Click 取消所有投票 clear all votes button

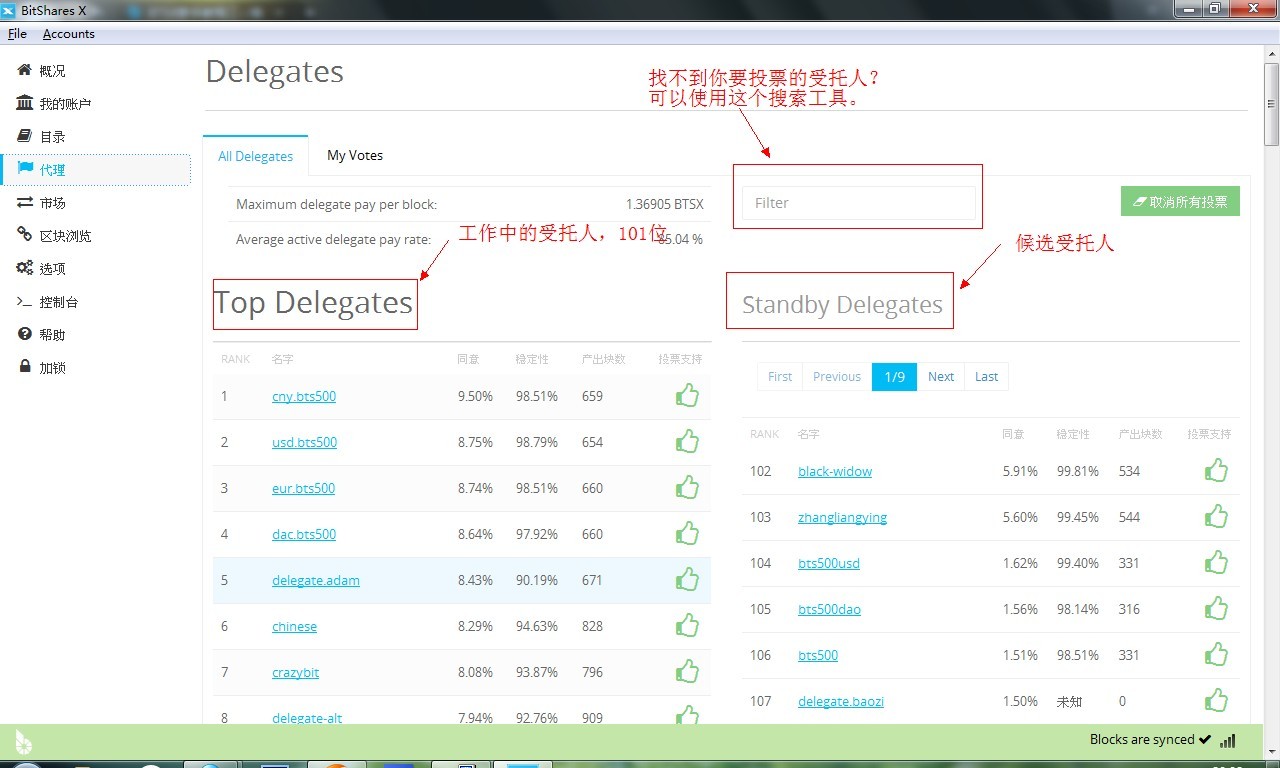coord(1180,201)
